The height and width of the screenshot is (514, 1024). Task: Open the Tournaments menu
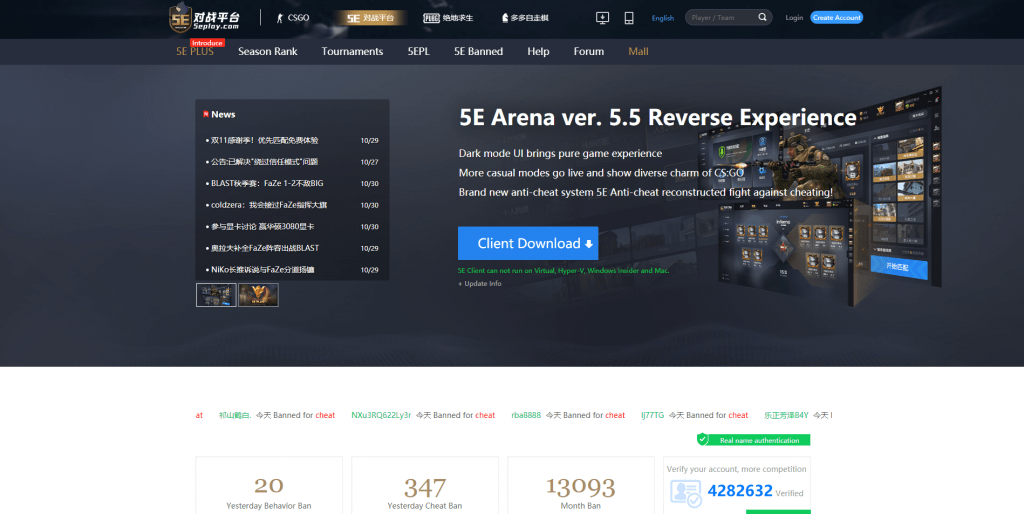[x=352, y=52]
